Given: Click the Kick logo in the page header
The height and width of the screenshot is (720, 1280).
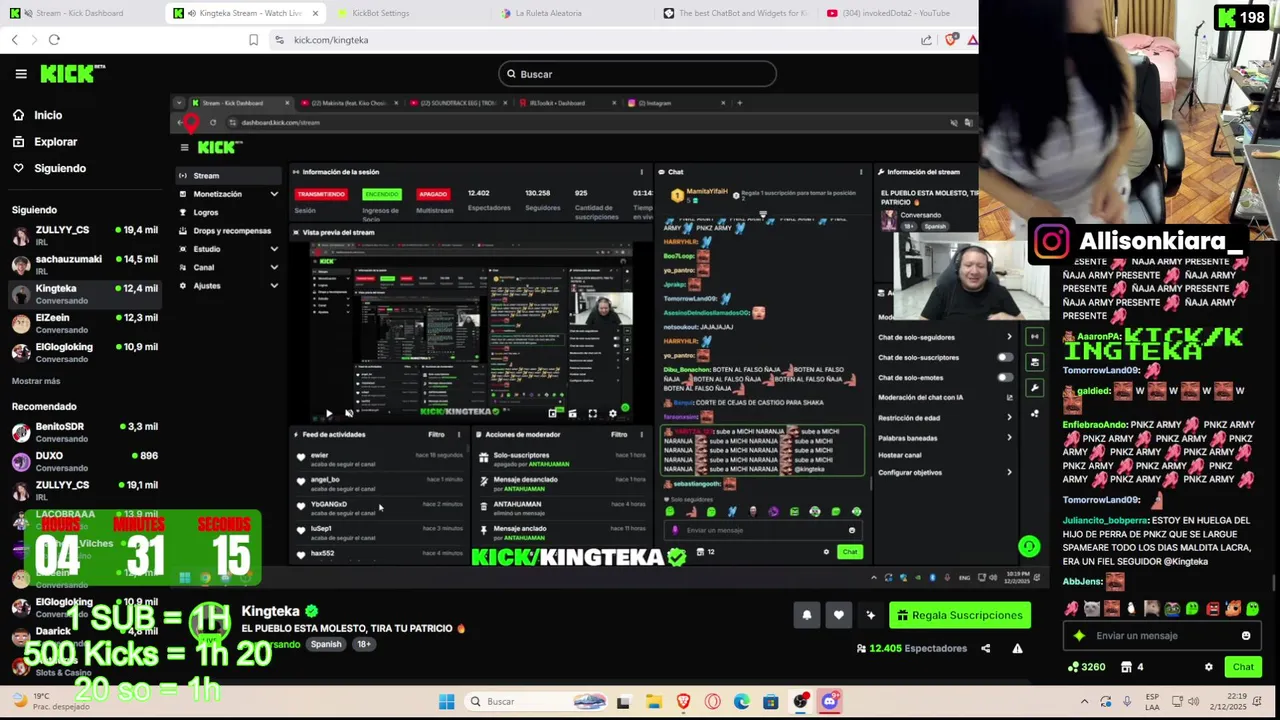Looking at the screenshot, I should click(x=72, y=73).
